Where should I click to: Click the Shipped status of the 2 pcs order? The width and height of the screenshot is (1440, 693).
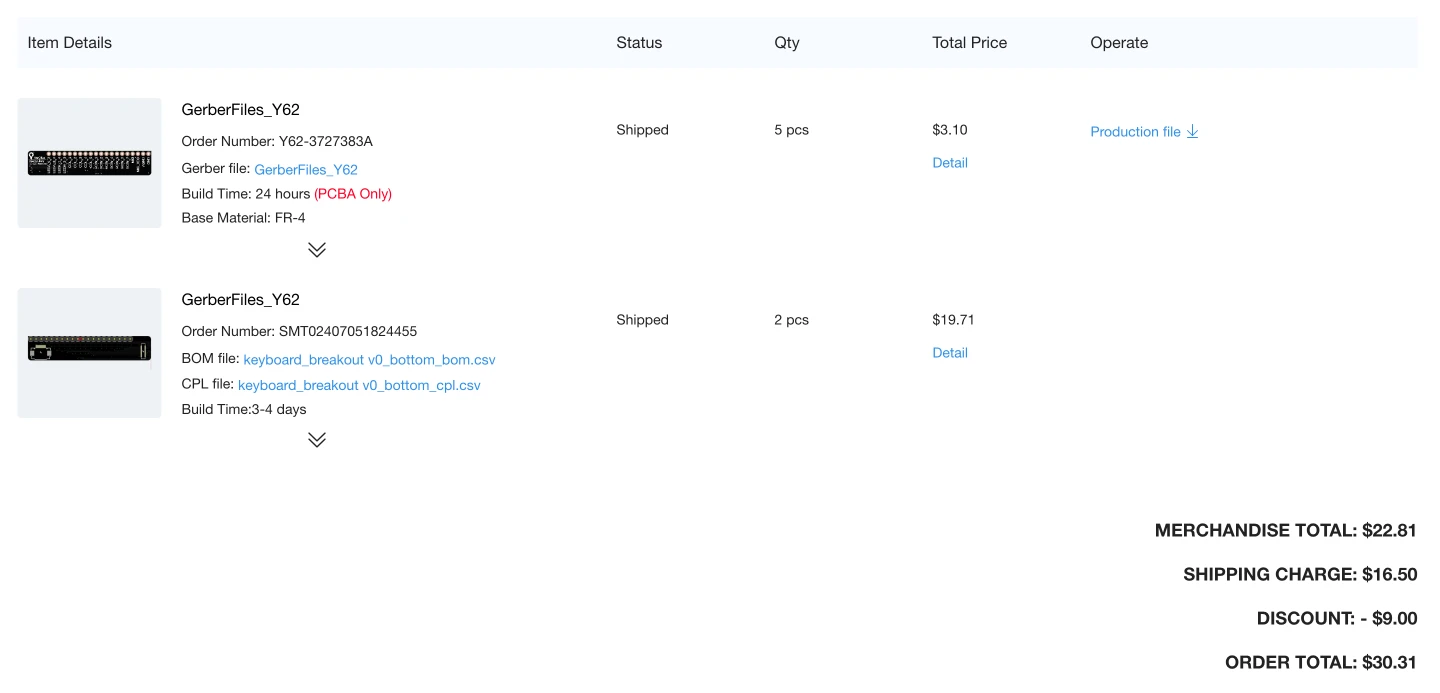642,320
